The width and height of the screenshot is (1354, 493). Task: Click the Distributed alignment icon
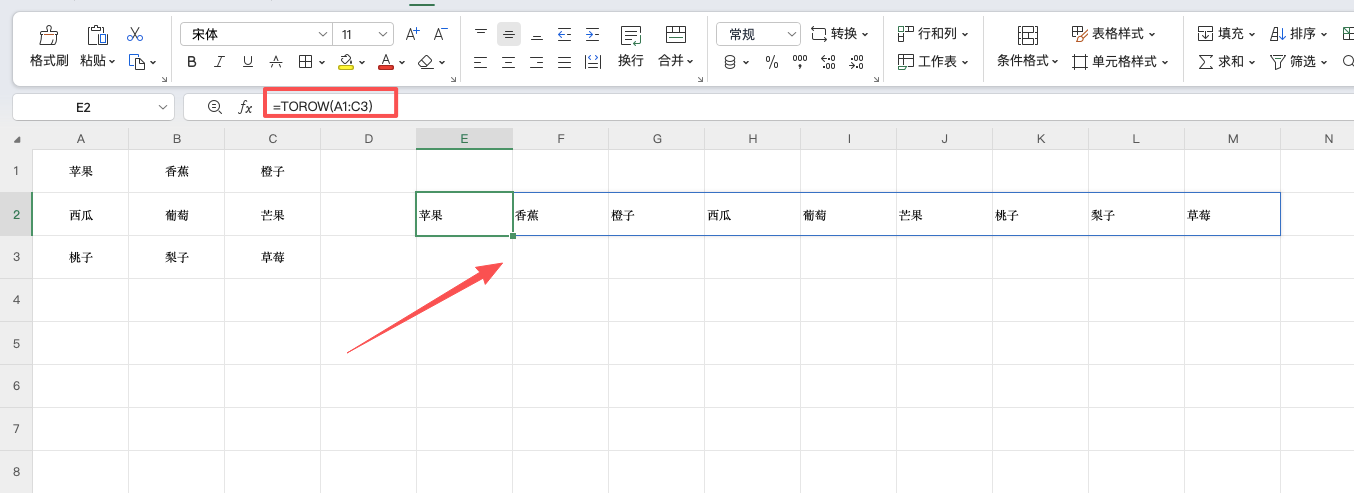pyautogui.click(x=593, y=62)
